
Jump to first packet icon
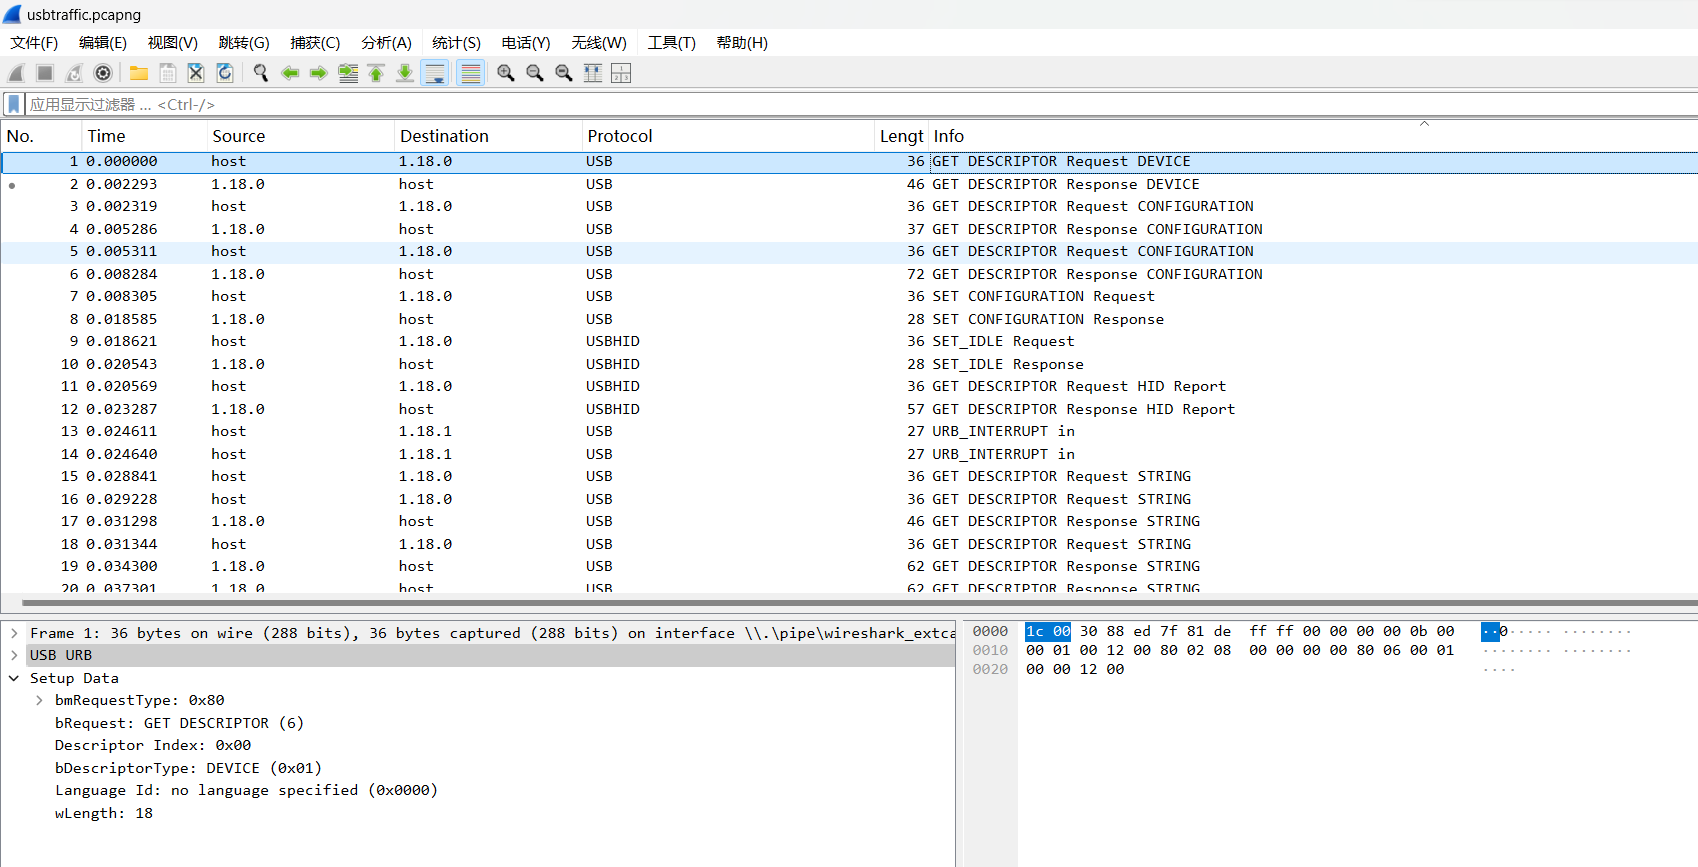[376, 73]
